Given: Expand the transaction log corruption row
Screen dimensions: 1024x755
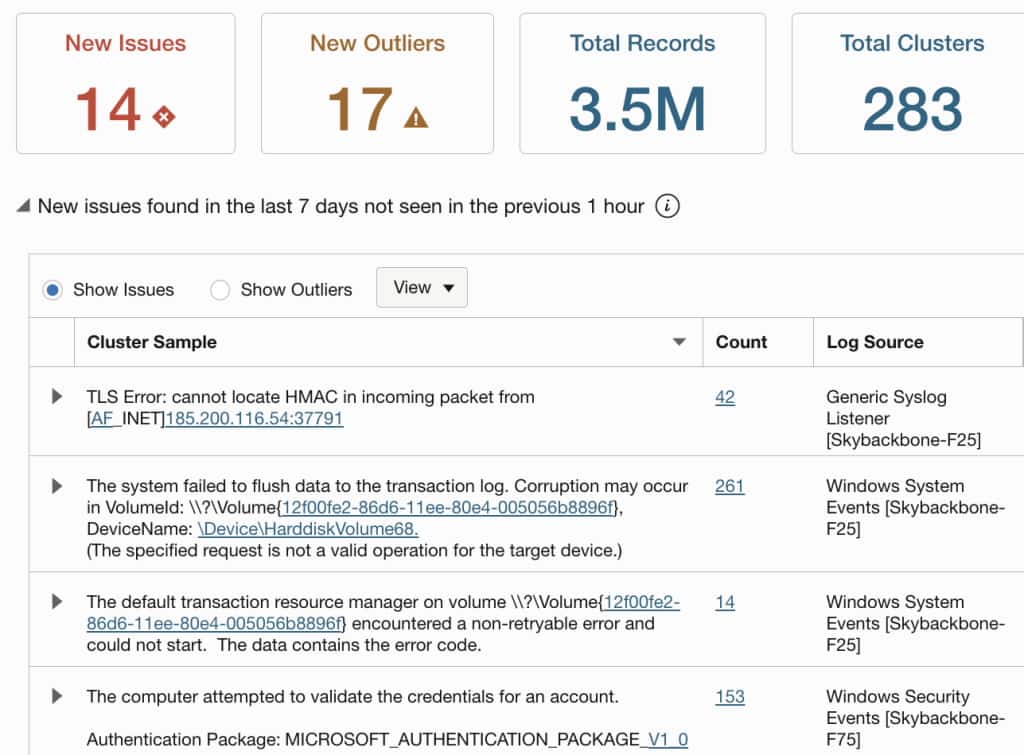Looking at the screenshot, I should pyautogui.click(x=55, y=486).
